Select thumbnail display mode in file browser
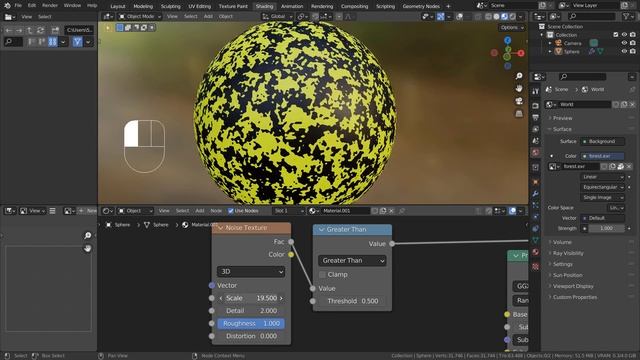 coord(53,42)
